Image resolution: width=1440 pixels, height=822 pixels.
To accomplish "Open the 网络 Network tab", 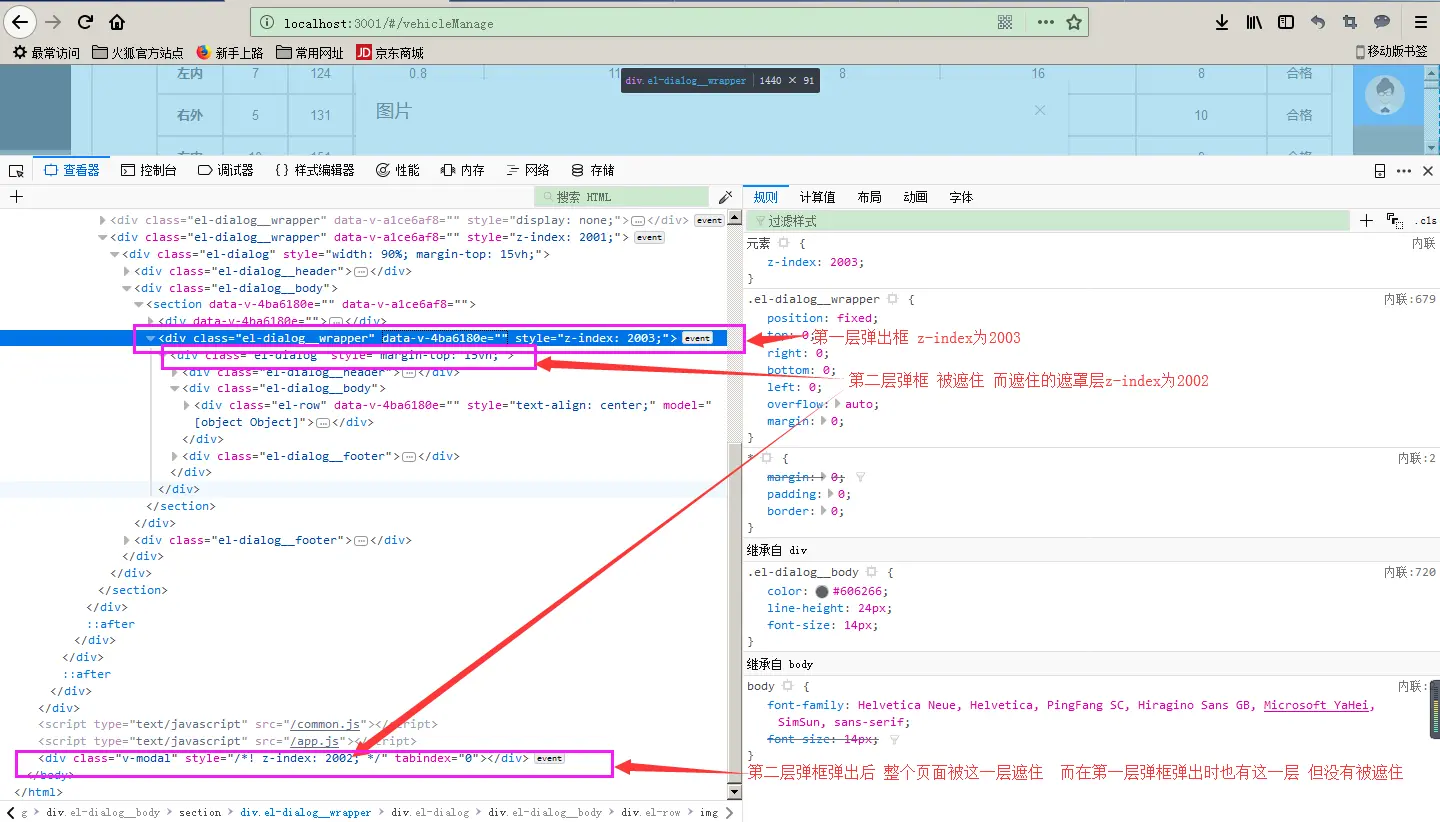I will coord(527,171).
